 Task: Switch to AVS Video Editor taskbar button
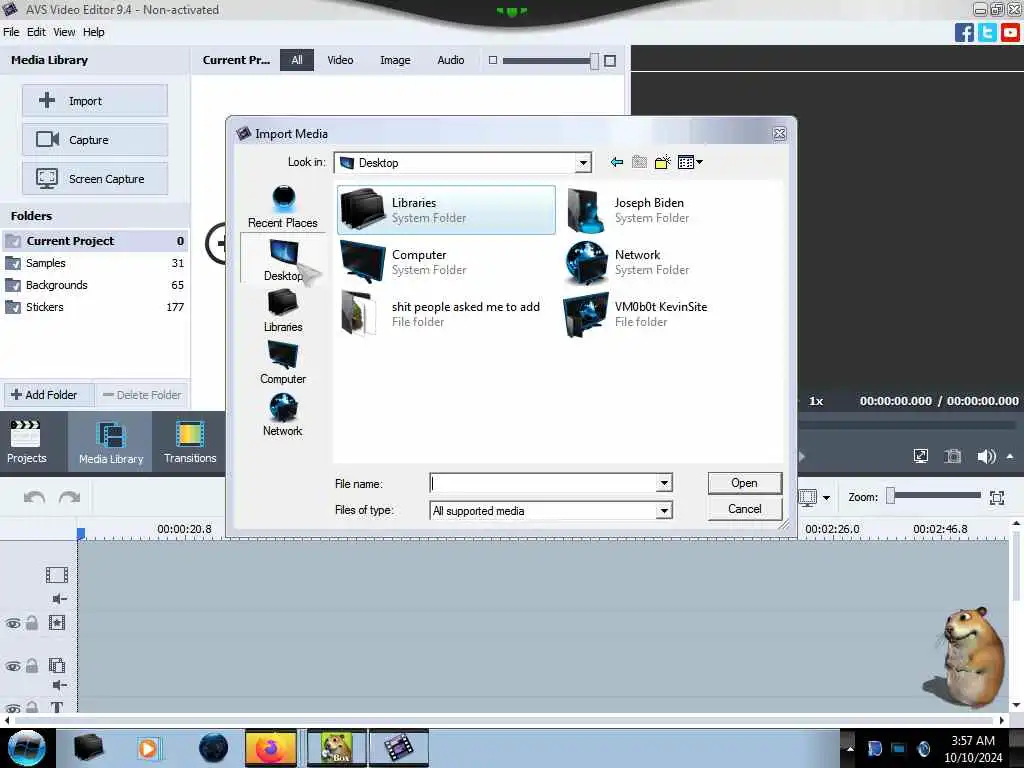(x=399, y=748)
